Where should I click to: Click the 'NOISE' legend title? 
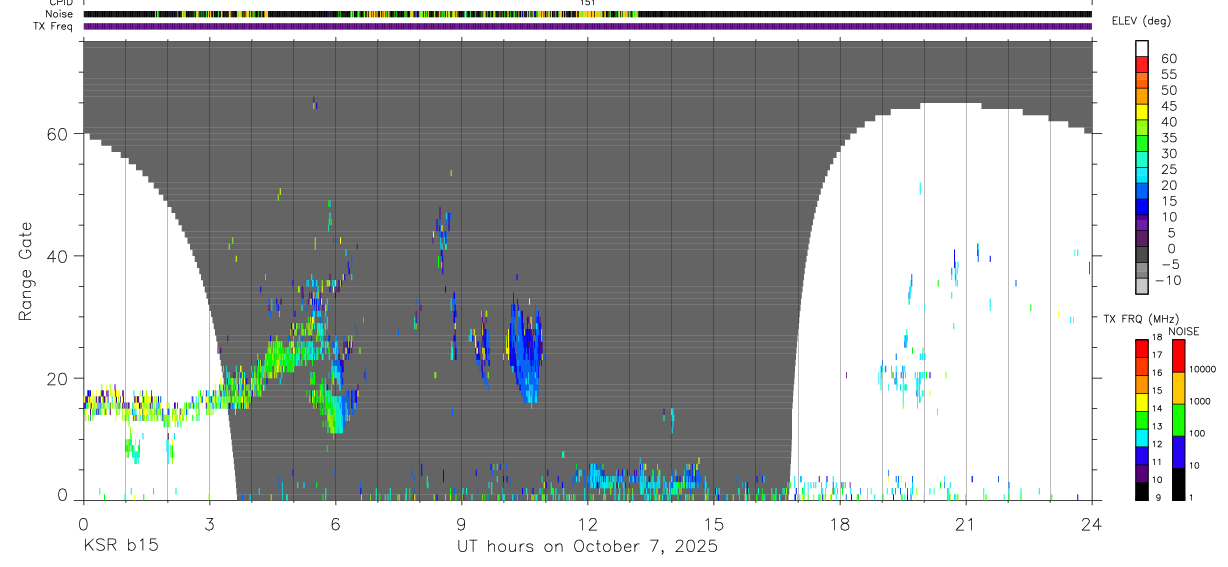(x=1184, y=331)
